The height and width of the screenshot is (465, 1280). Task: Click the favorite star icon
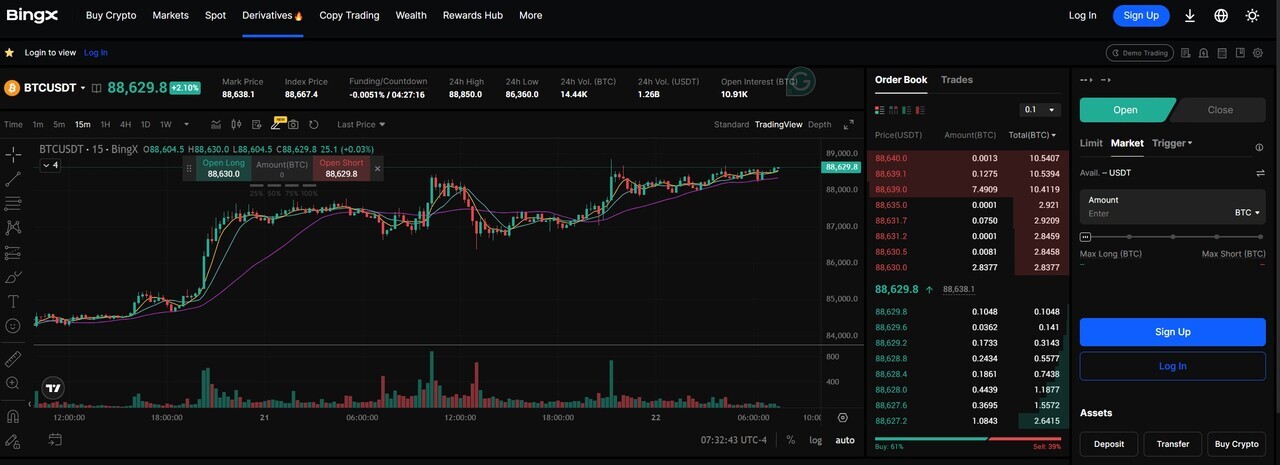tap(9, 52)
